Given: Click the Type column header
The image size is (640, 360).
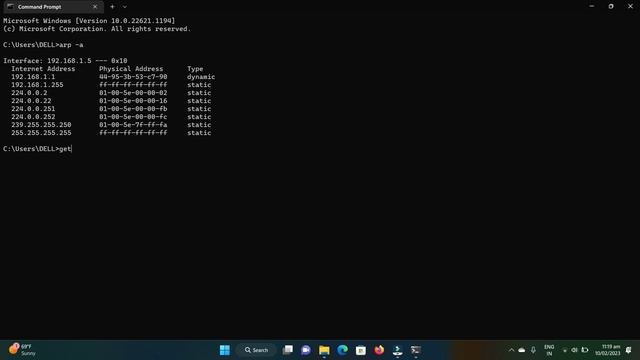Looking at the screenshot, I should [195, 69].
